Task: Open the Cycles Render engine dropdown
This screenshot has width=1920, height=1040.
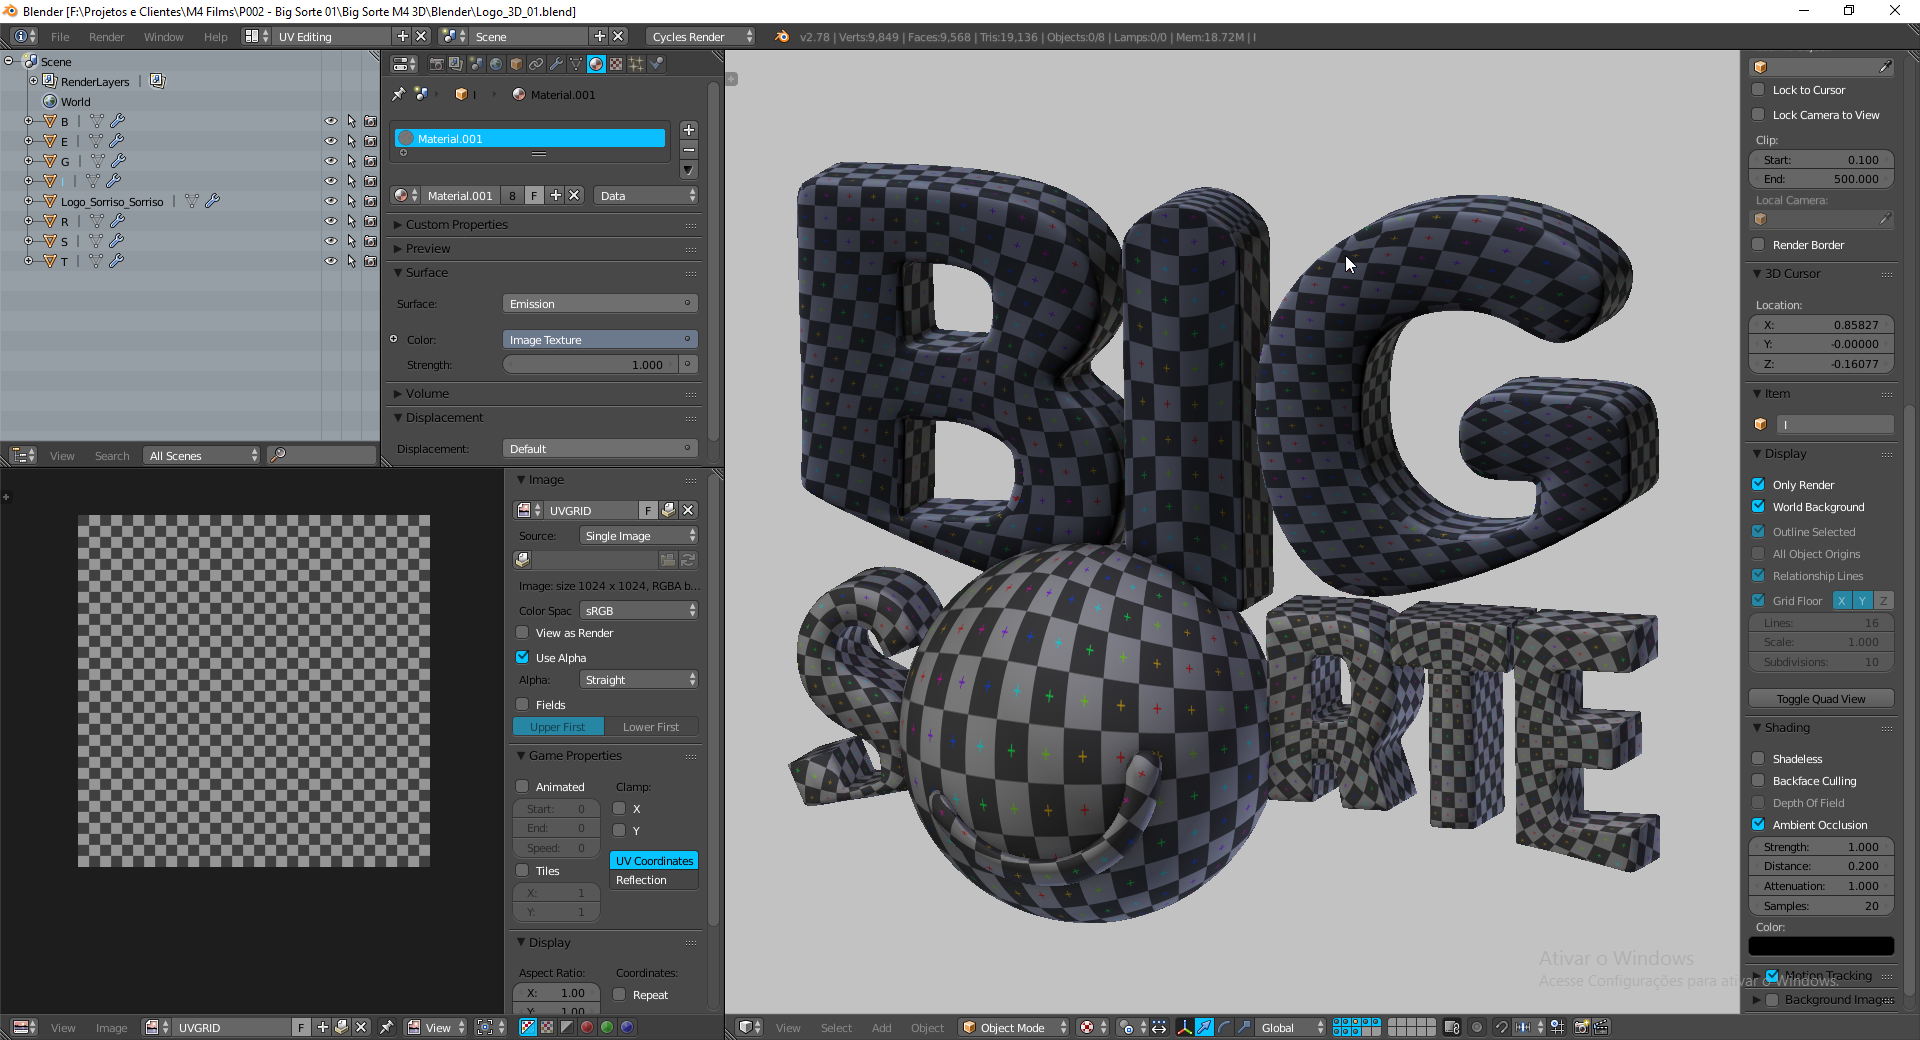Action: pyautogui.click(x=701, y=37)
